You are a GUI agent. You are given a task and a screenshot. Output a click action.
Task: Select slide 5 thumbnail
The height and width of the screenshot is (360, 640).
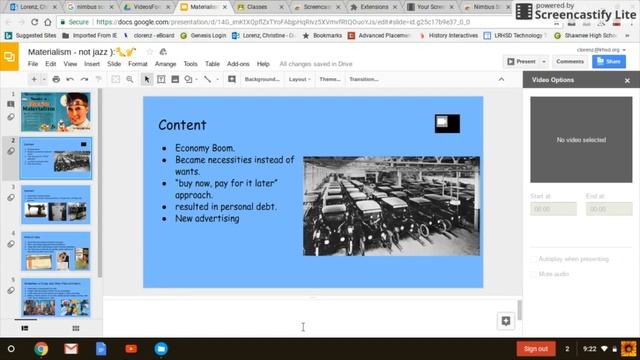(56, 298)
